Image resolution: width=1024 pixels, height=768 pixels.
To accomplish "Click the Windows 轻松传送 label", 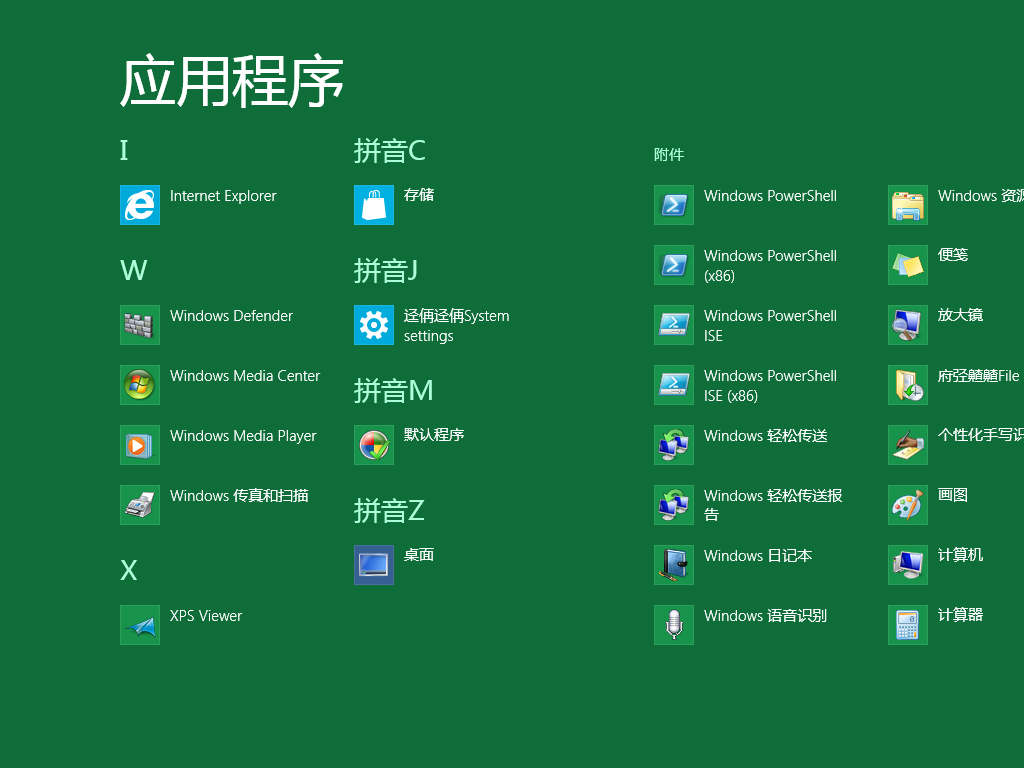I will point(765,436).
